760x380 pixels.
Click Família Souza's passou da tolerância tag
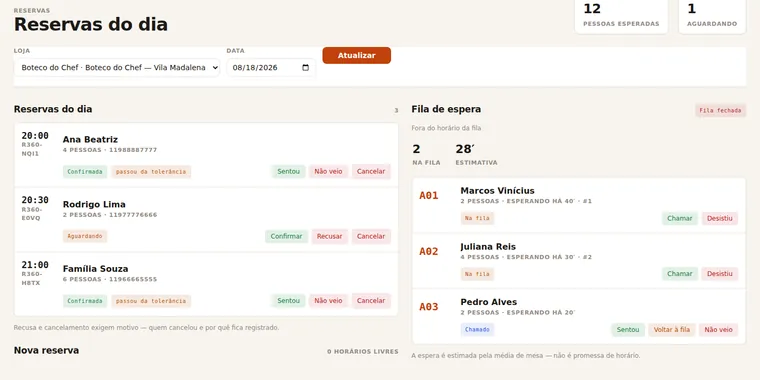[151, 301]
